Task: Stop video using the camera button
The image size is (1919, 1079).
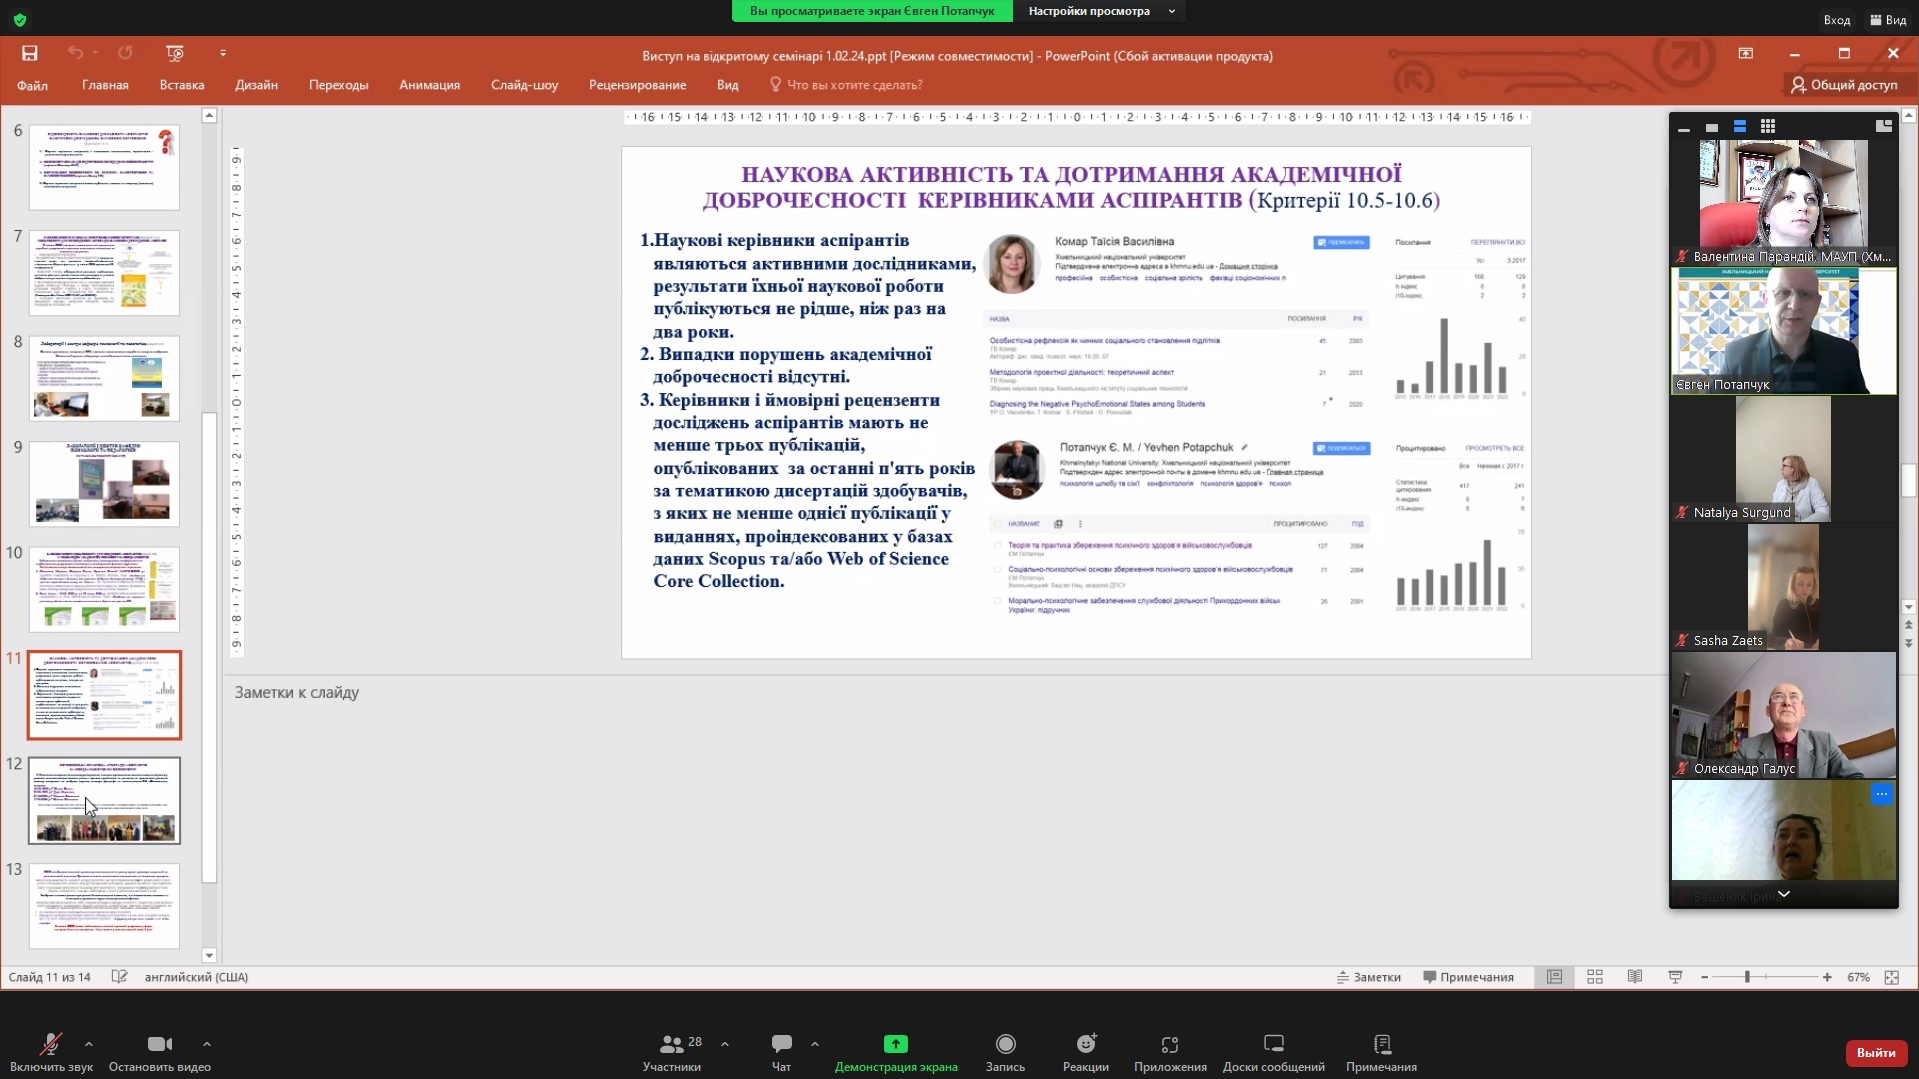Action: [x=159, y=1044]
